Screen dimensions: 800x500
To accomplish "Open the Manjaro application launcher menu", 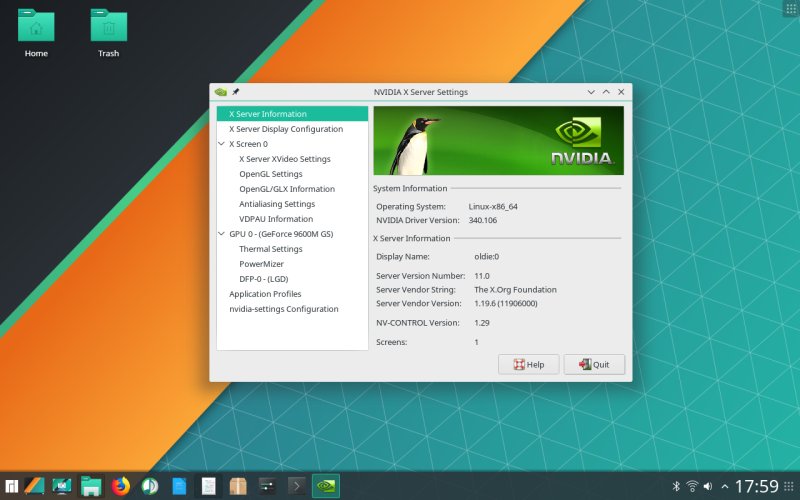I will point(11,486).
